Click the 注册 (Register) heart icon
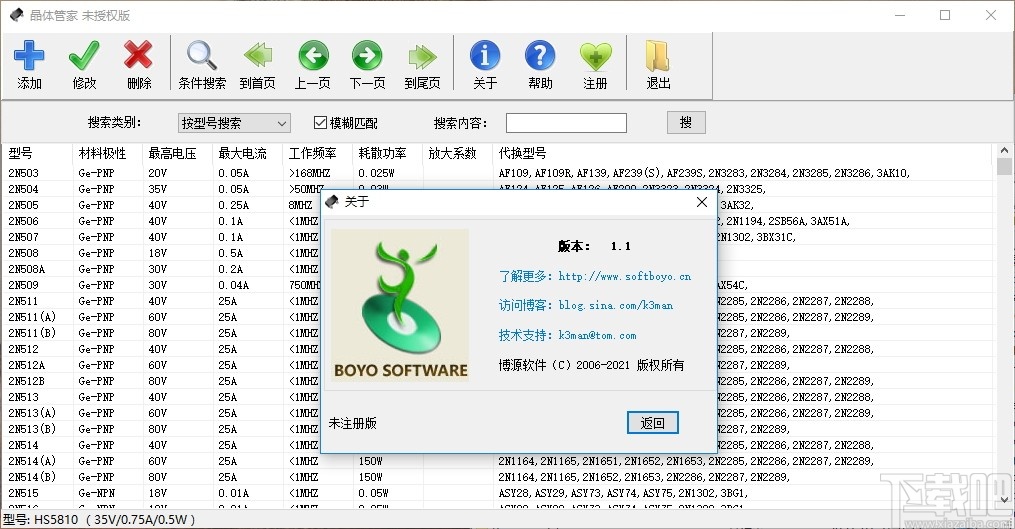1015x529 pixels. [596, 56]
